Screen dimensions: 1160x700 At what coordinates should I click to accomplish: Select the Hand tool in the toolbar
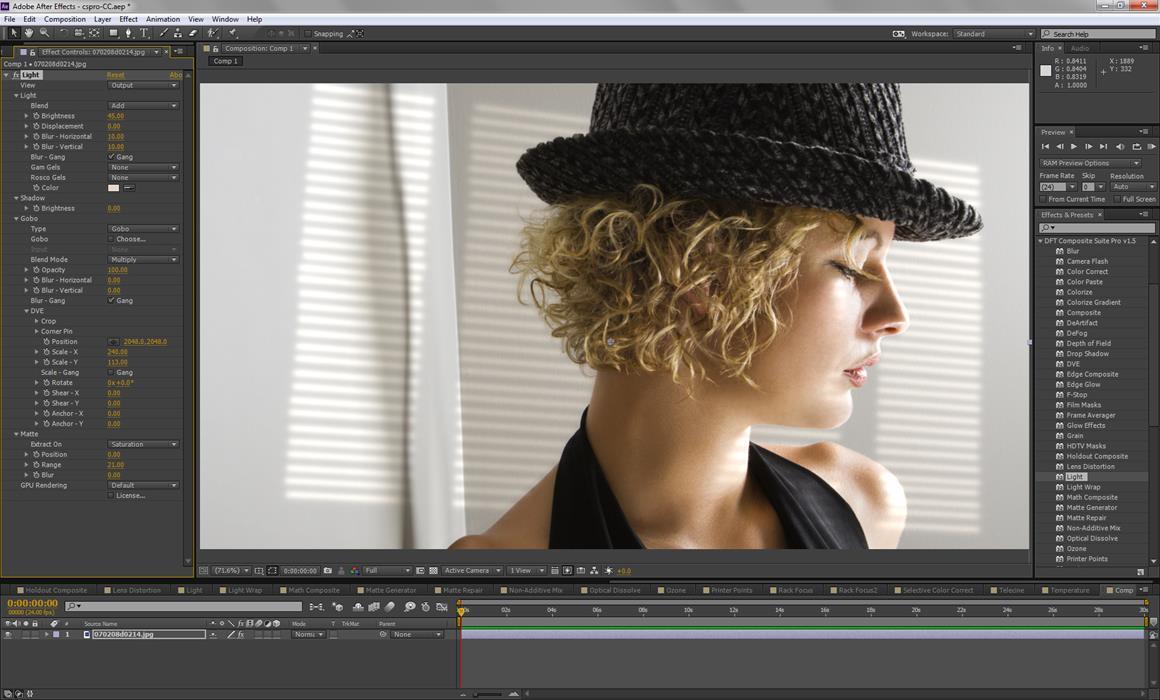click(28, 33)
